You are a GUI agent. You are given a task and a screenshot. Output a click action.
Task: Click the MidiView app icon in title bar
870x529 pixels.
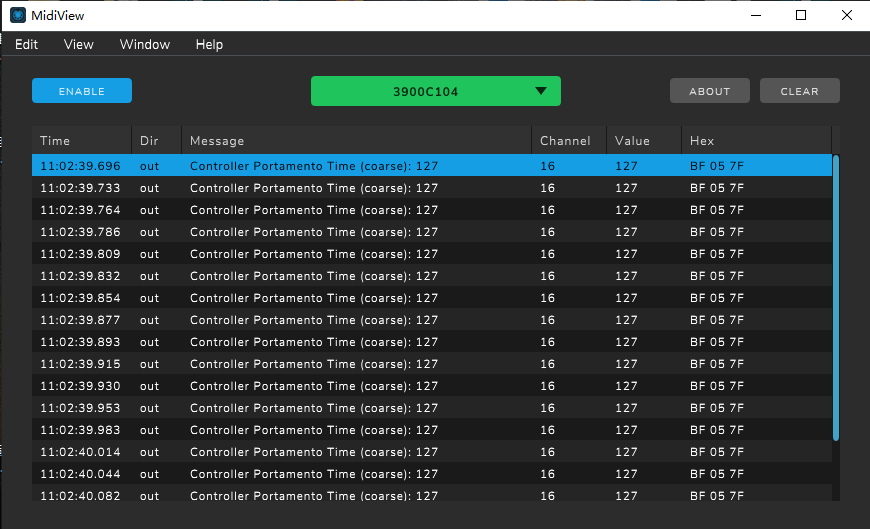pos(18,15)
